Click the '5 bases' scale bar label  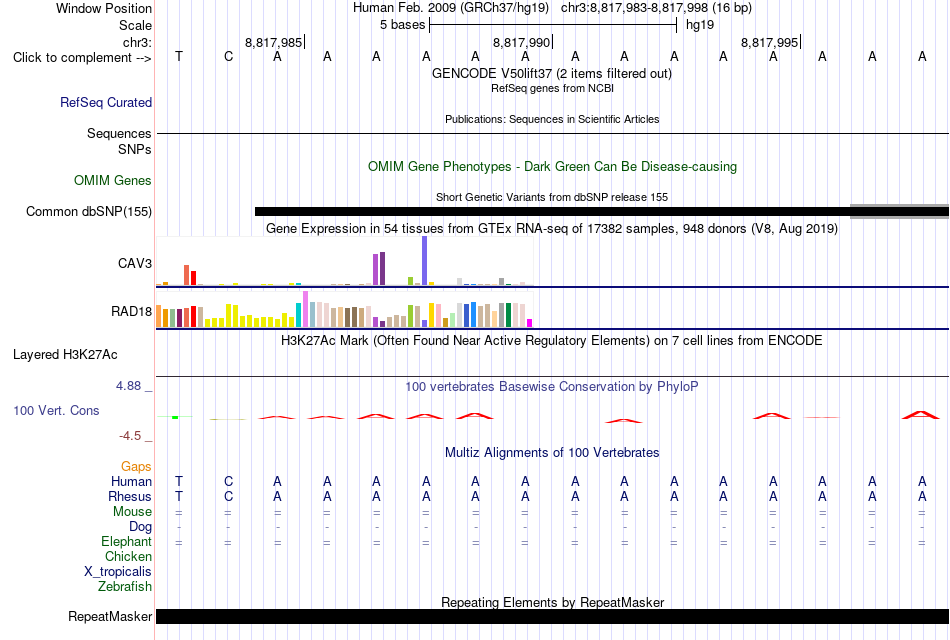[x=402, y=25]
